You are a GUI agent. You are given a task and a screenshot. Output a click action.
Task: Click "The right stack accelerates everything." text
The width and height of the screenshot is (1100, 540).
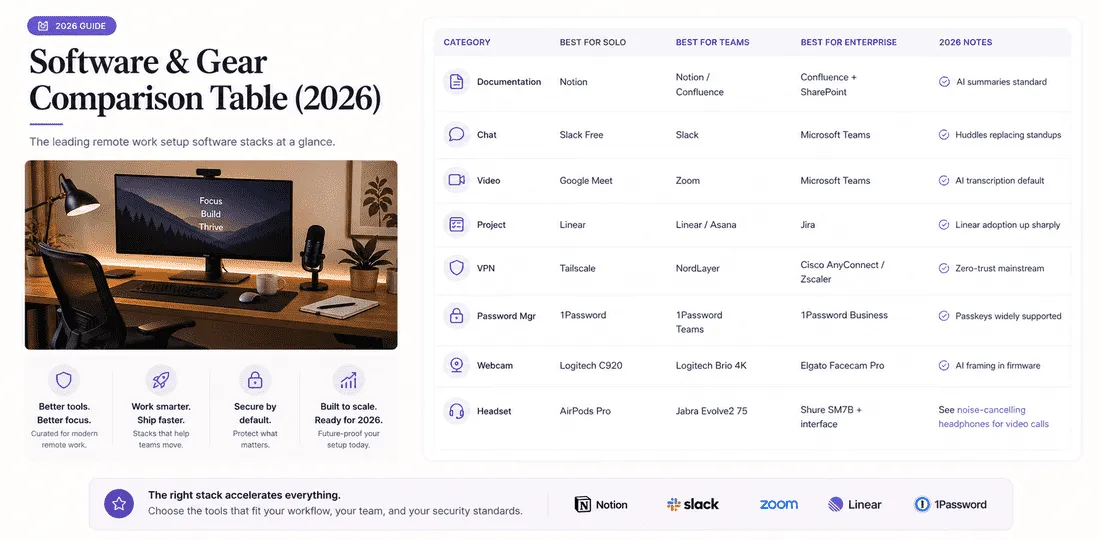pos(244,494)
